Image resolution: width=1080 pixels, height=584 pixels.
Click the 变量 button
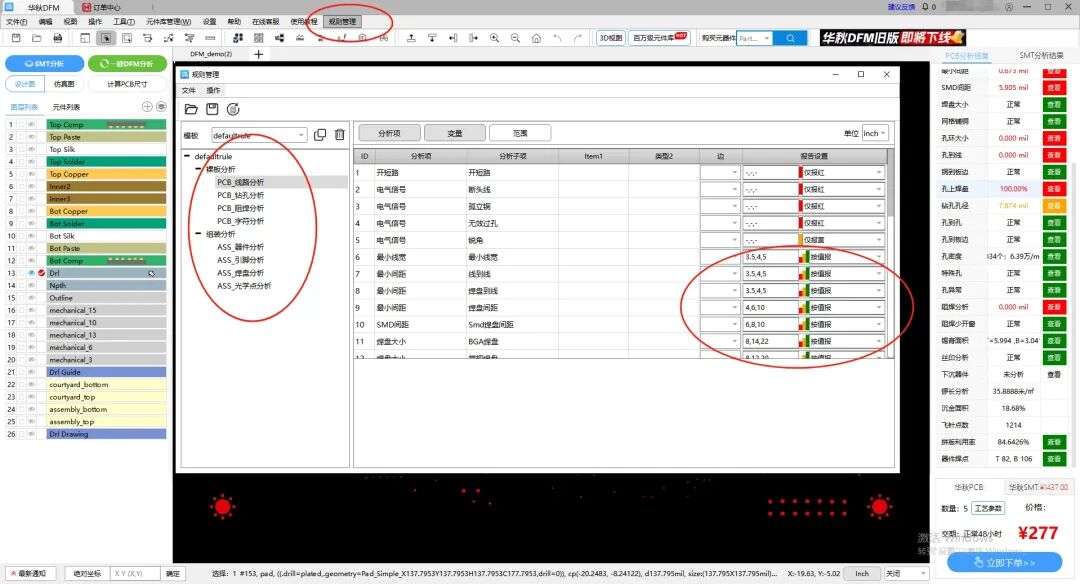click(455, 133)
